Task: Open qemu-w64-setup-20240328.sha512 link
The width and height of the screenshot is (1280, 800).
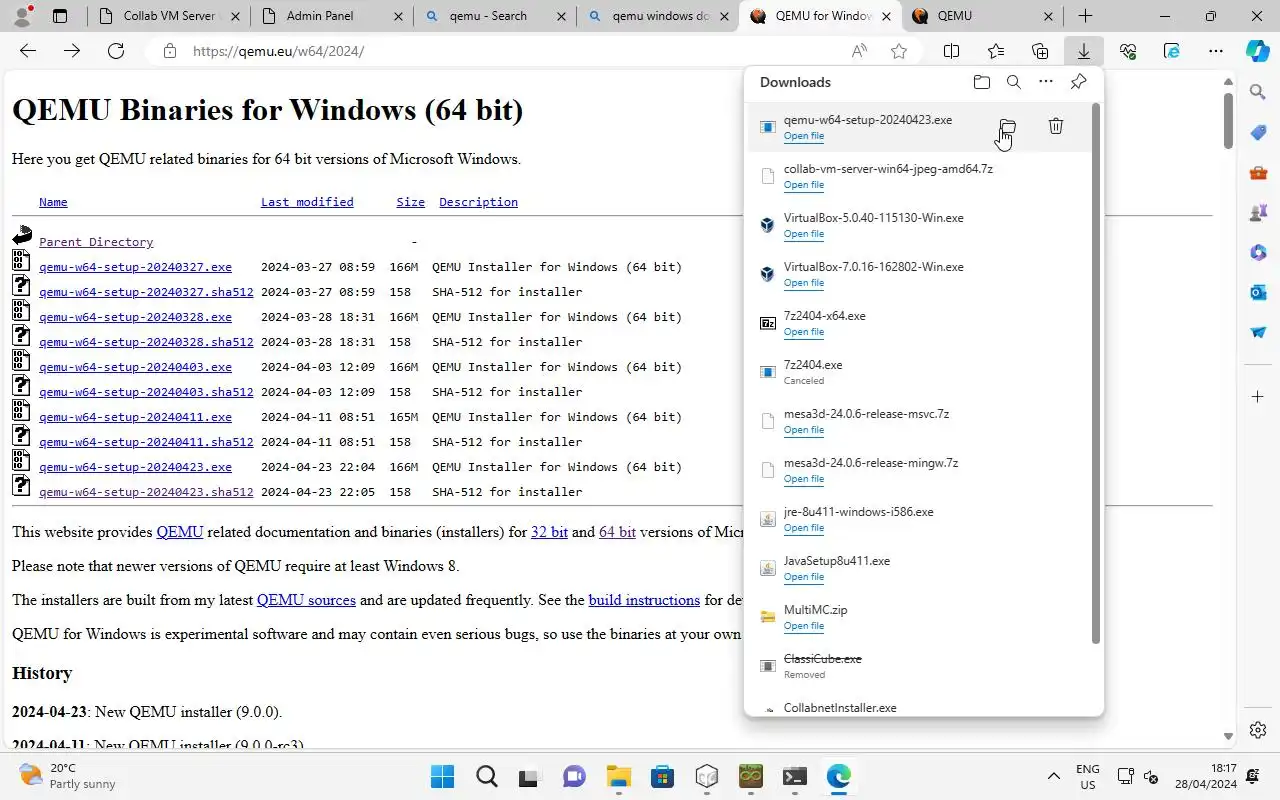Action: pyautogui.click(x=146, y=342)
